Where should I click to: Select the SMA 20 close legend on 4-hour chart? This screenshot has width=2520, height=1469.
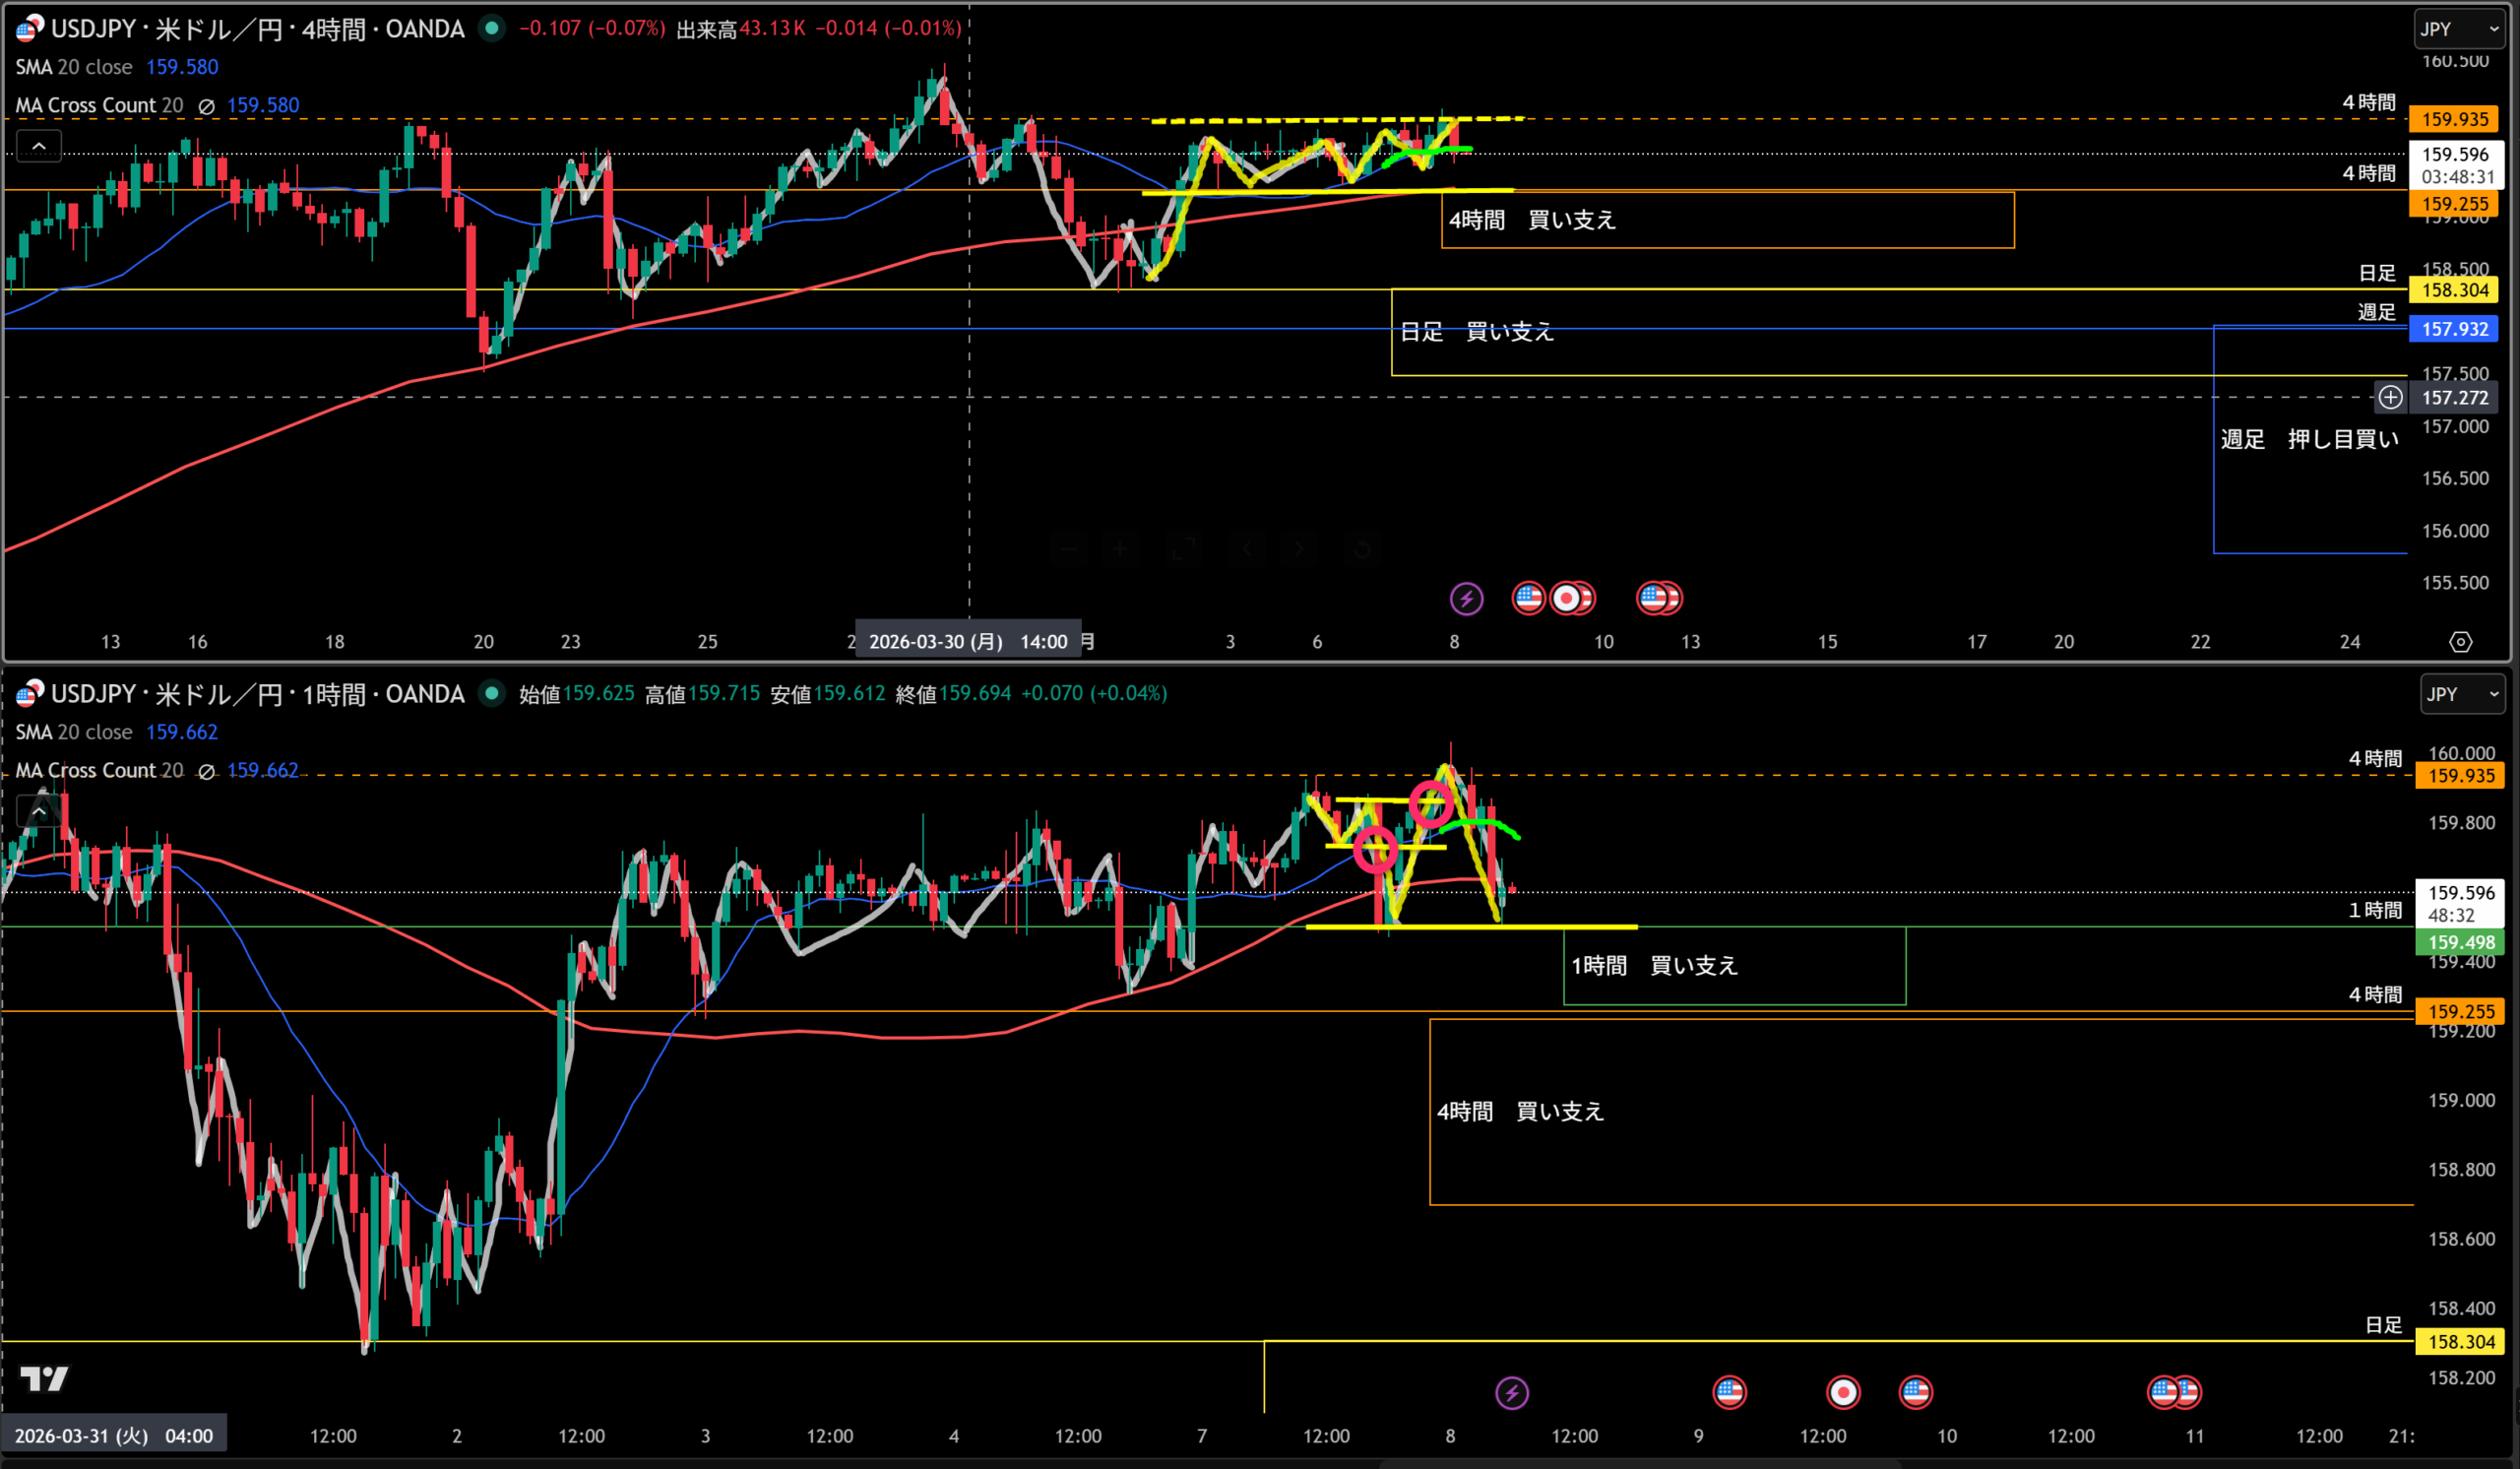click(x=74, y=67)
